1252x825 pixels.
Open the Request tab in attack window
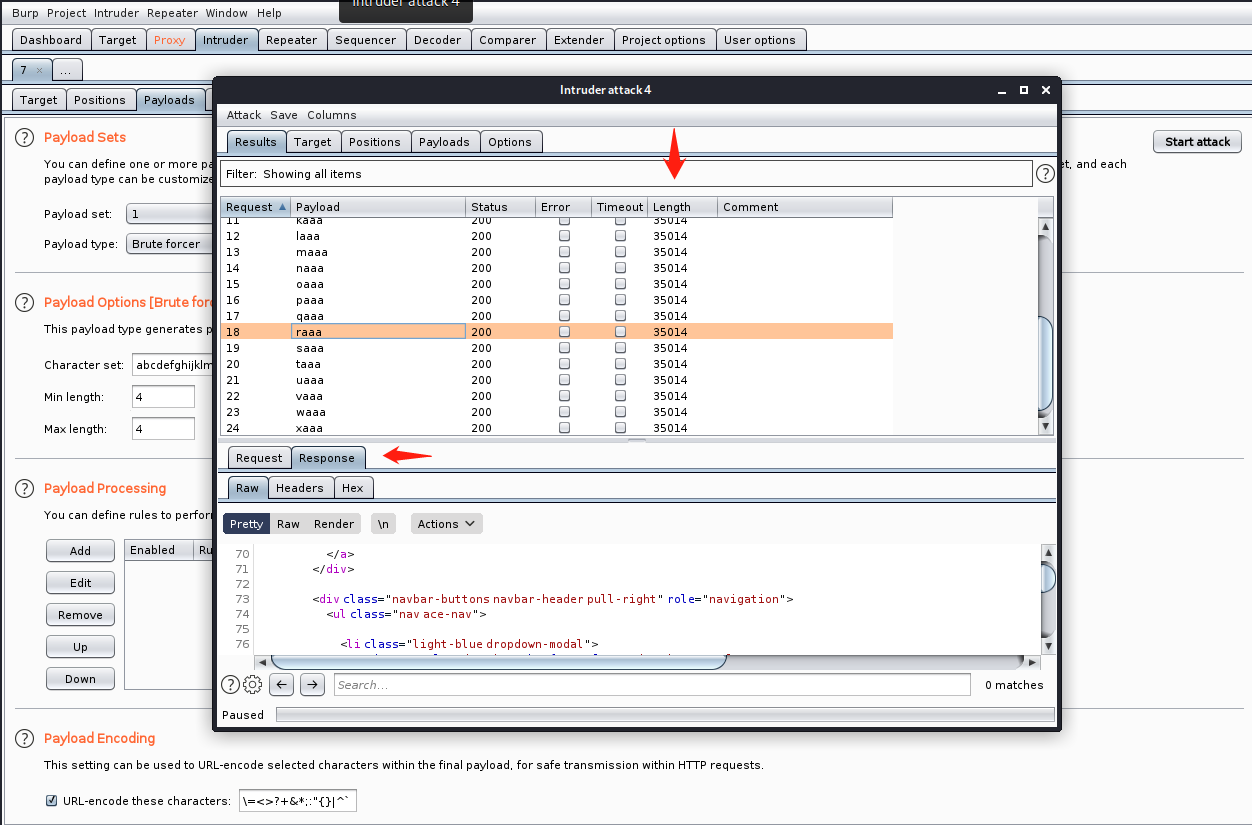[259, 458]
